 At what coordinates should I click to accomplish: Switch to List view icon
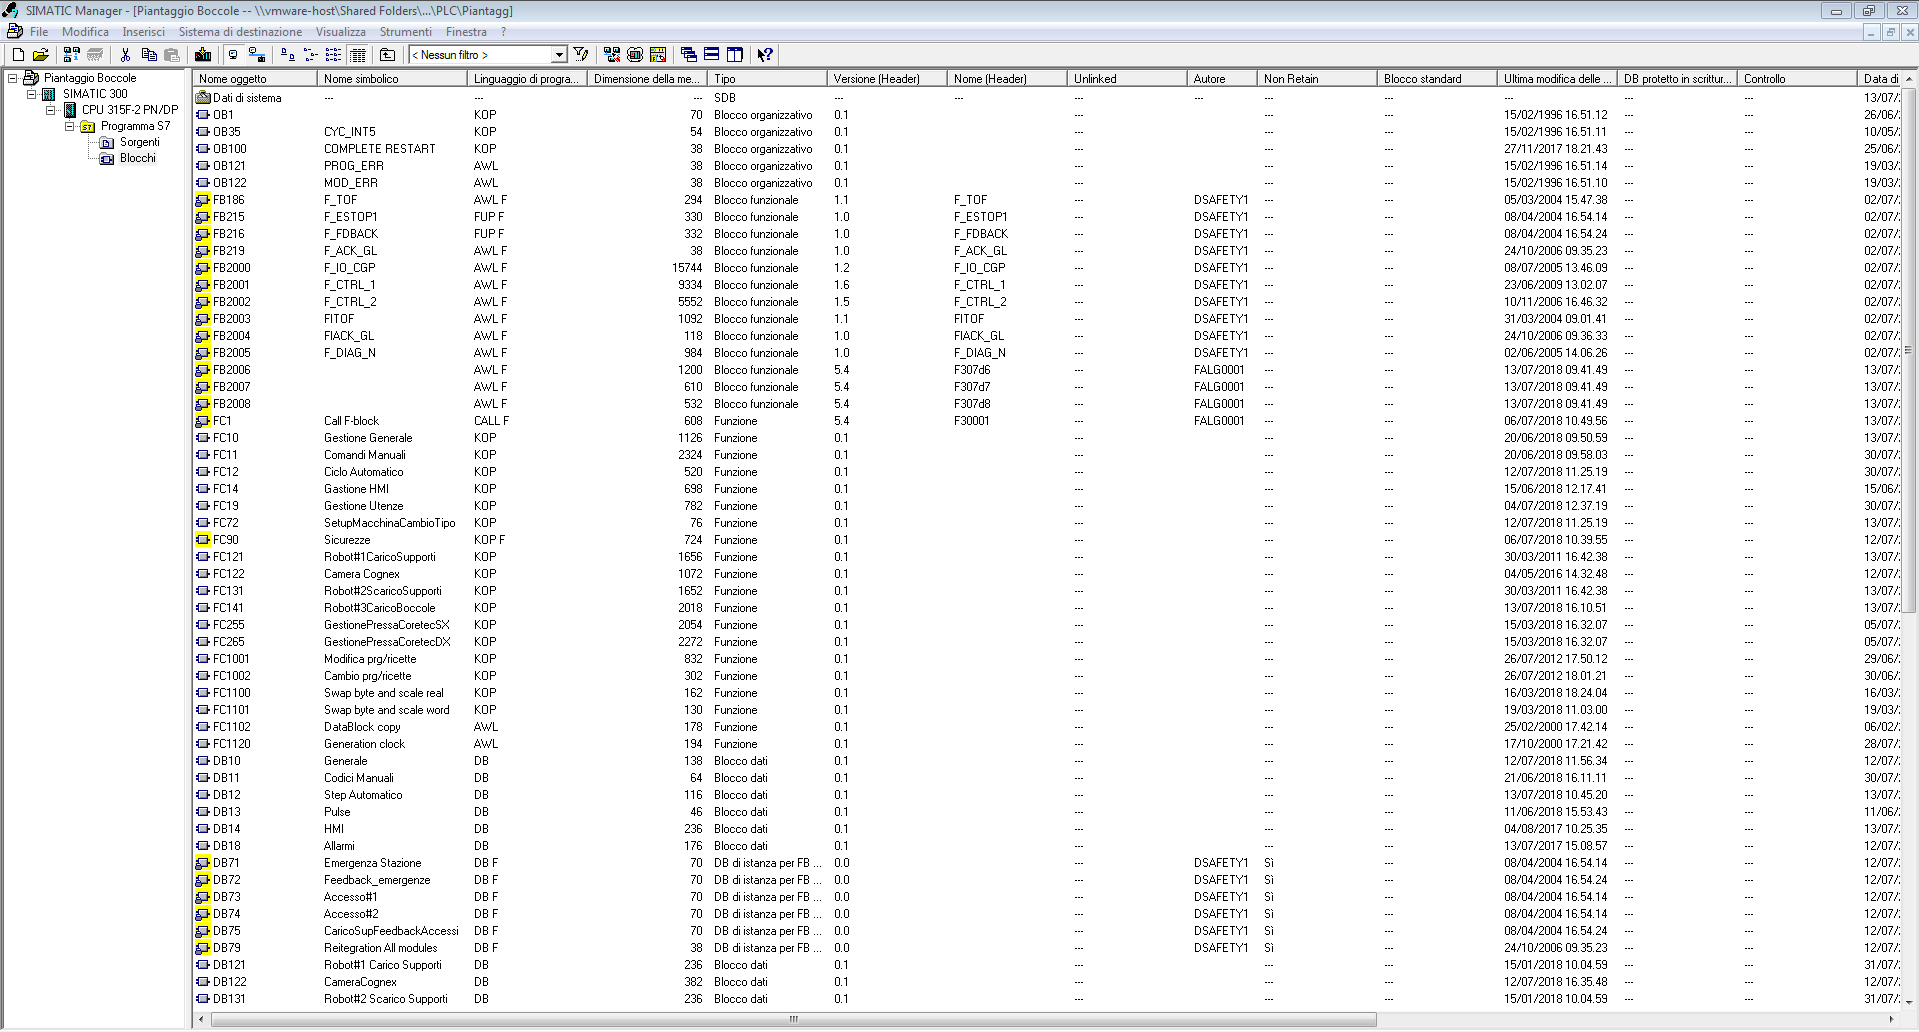(x=333, y=55)
